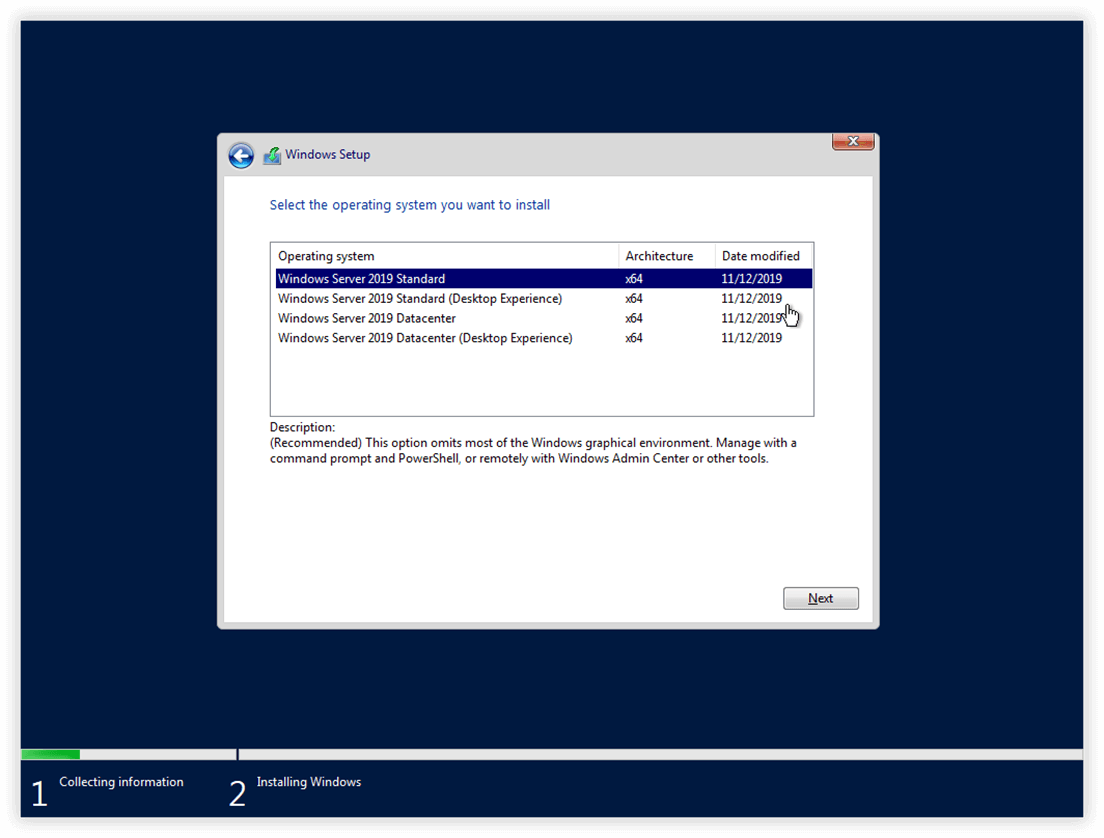Click the step number 1 indicator

click(39, 794)
